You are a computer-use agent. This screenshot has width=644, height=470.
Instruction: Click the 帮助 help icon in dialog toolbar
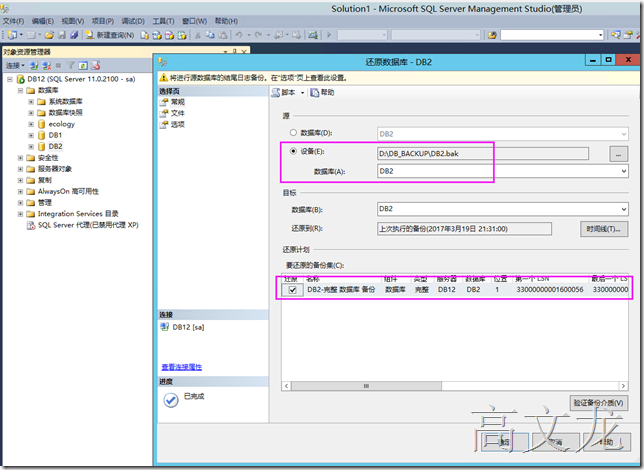click(315, 93)
